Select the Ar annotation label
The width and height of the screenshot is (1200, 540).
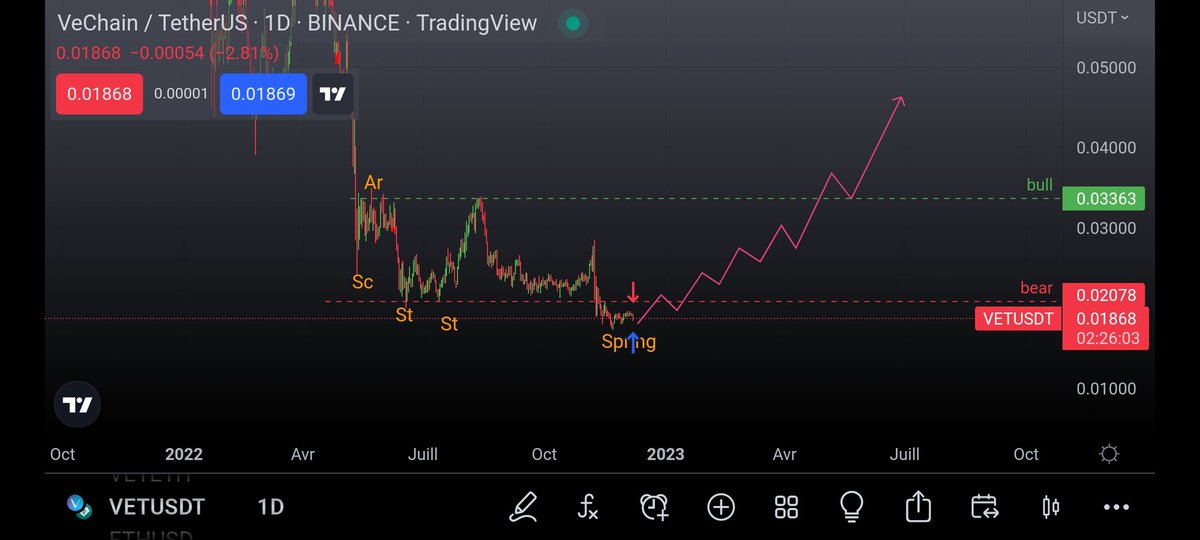tap(374, 183)
